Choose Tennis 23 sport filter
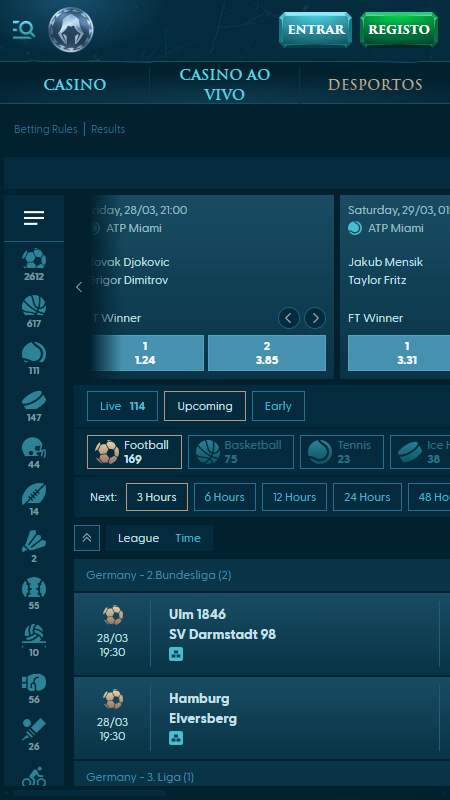Image resolution: width=450 pixels, height=800 pixels. click(342, 452)
